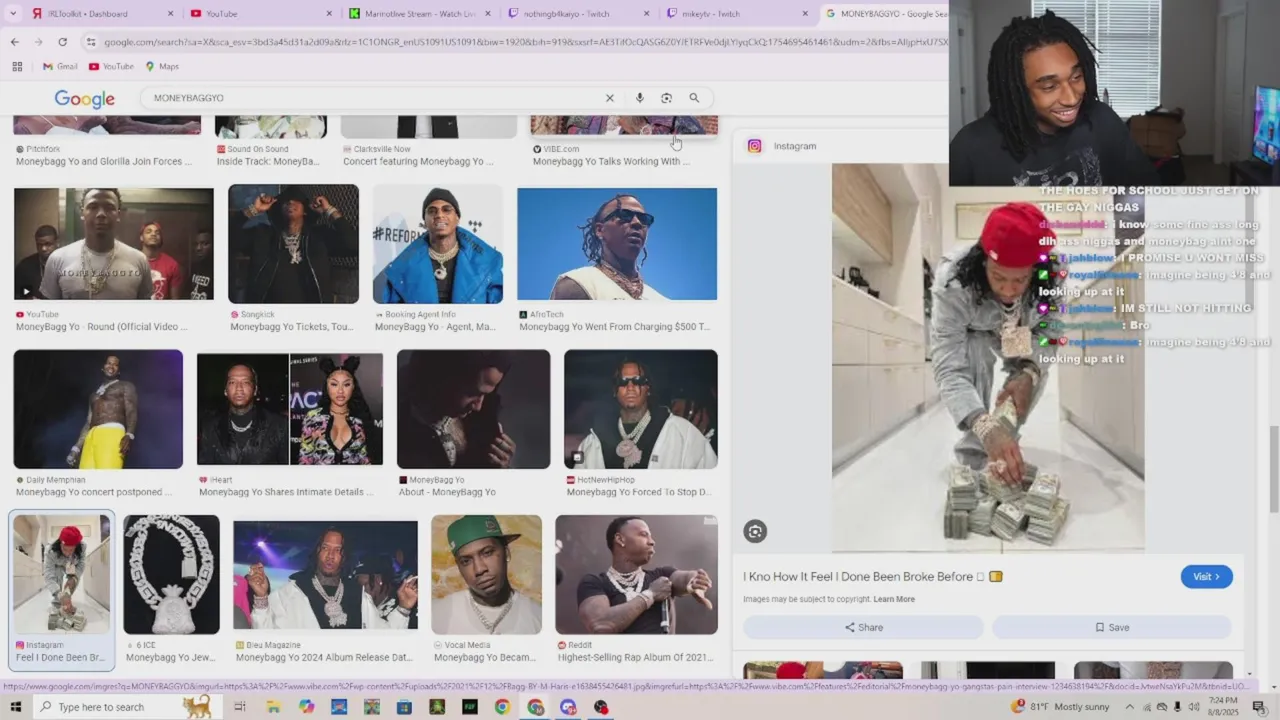Open Google Lens image search
1280x720 pixels.
(666, 98)
